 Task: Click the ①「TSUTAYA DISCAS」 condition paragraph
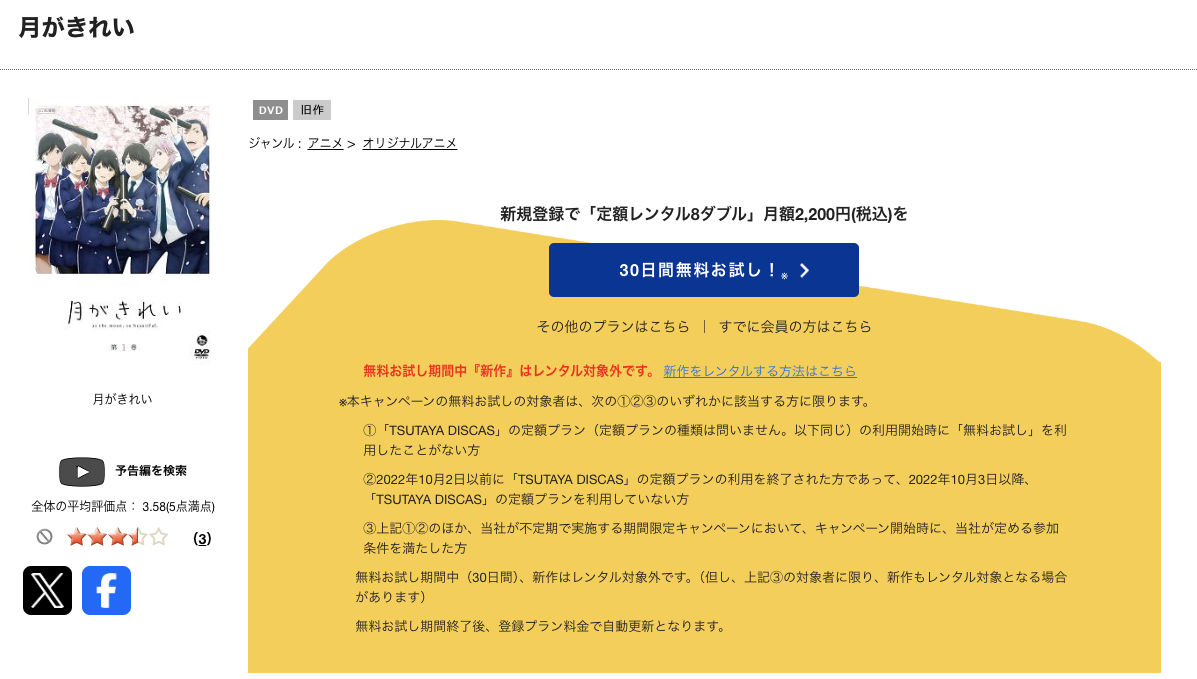(x=715, y=440)
